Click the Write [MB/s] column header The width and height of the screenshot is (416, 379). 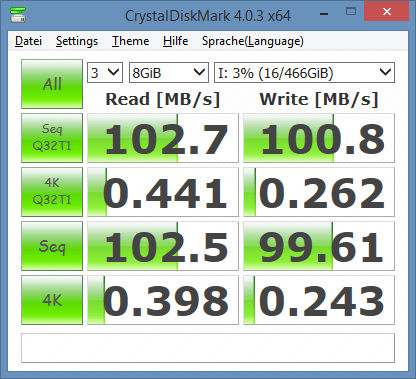click(319, 99)
